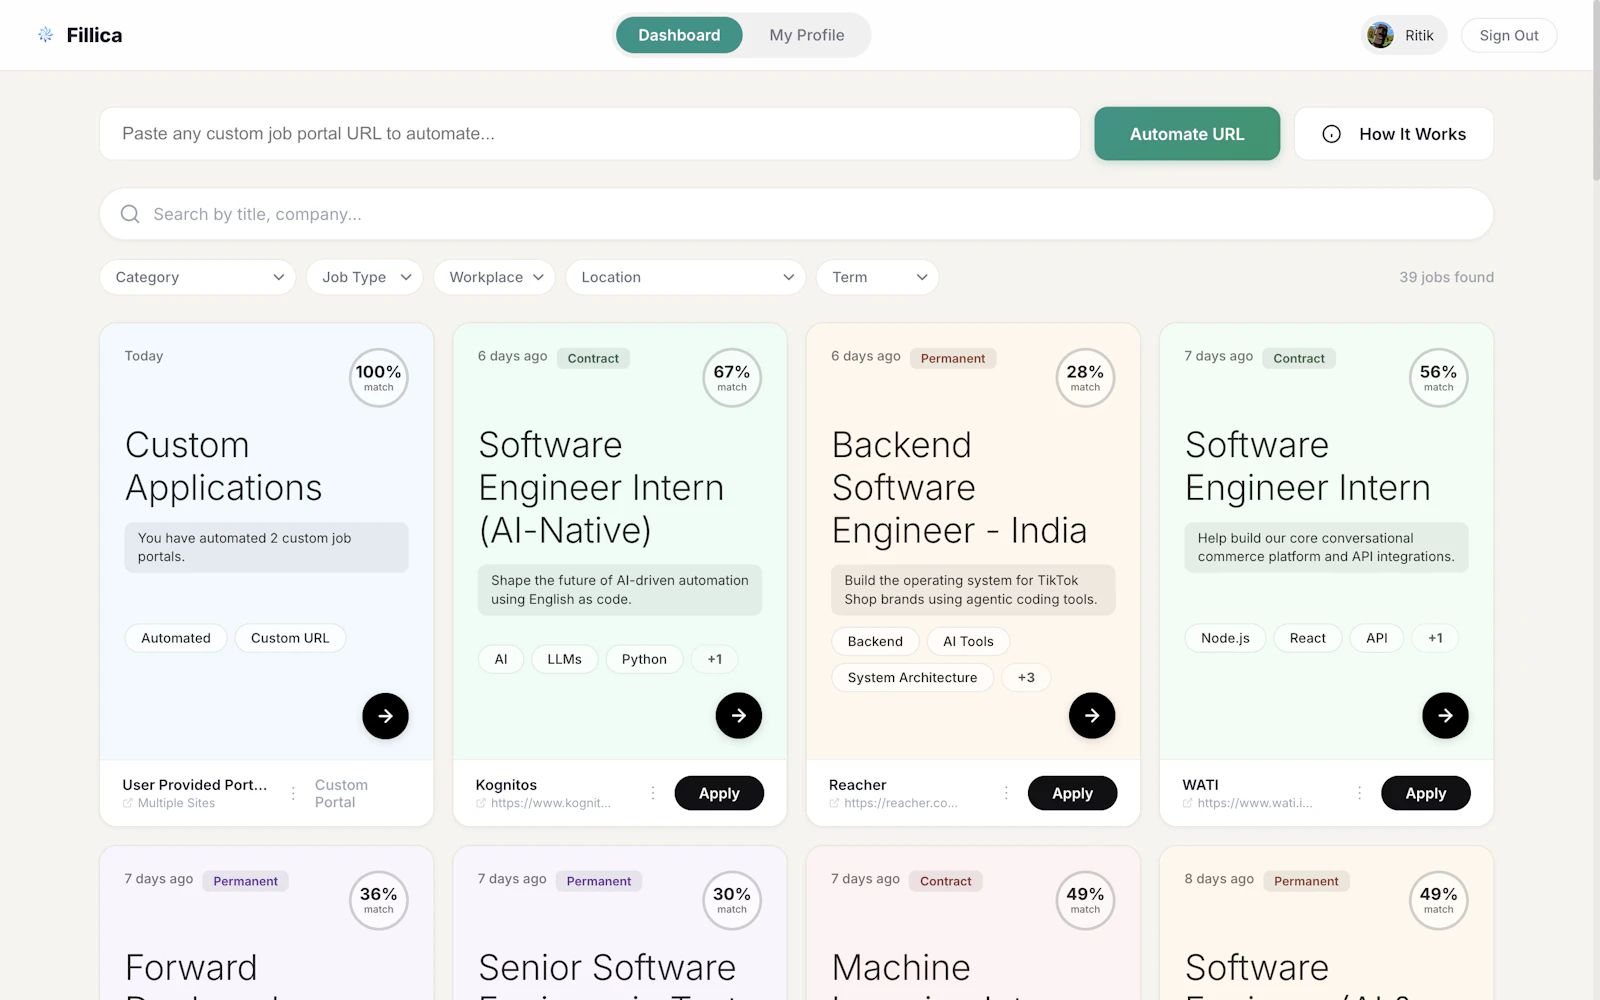Open WATI Software Engineer Intern arrow button
This screenshot has width=1600, height=1000.
(x=1445, y=716)
